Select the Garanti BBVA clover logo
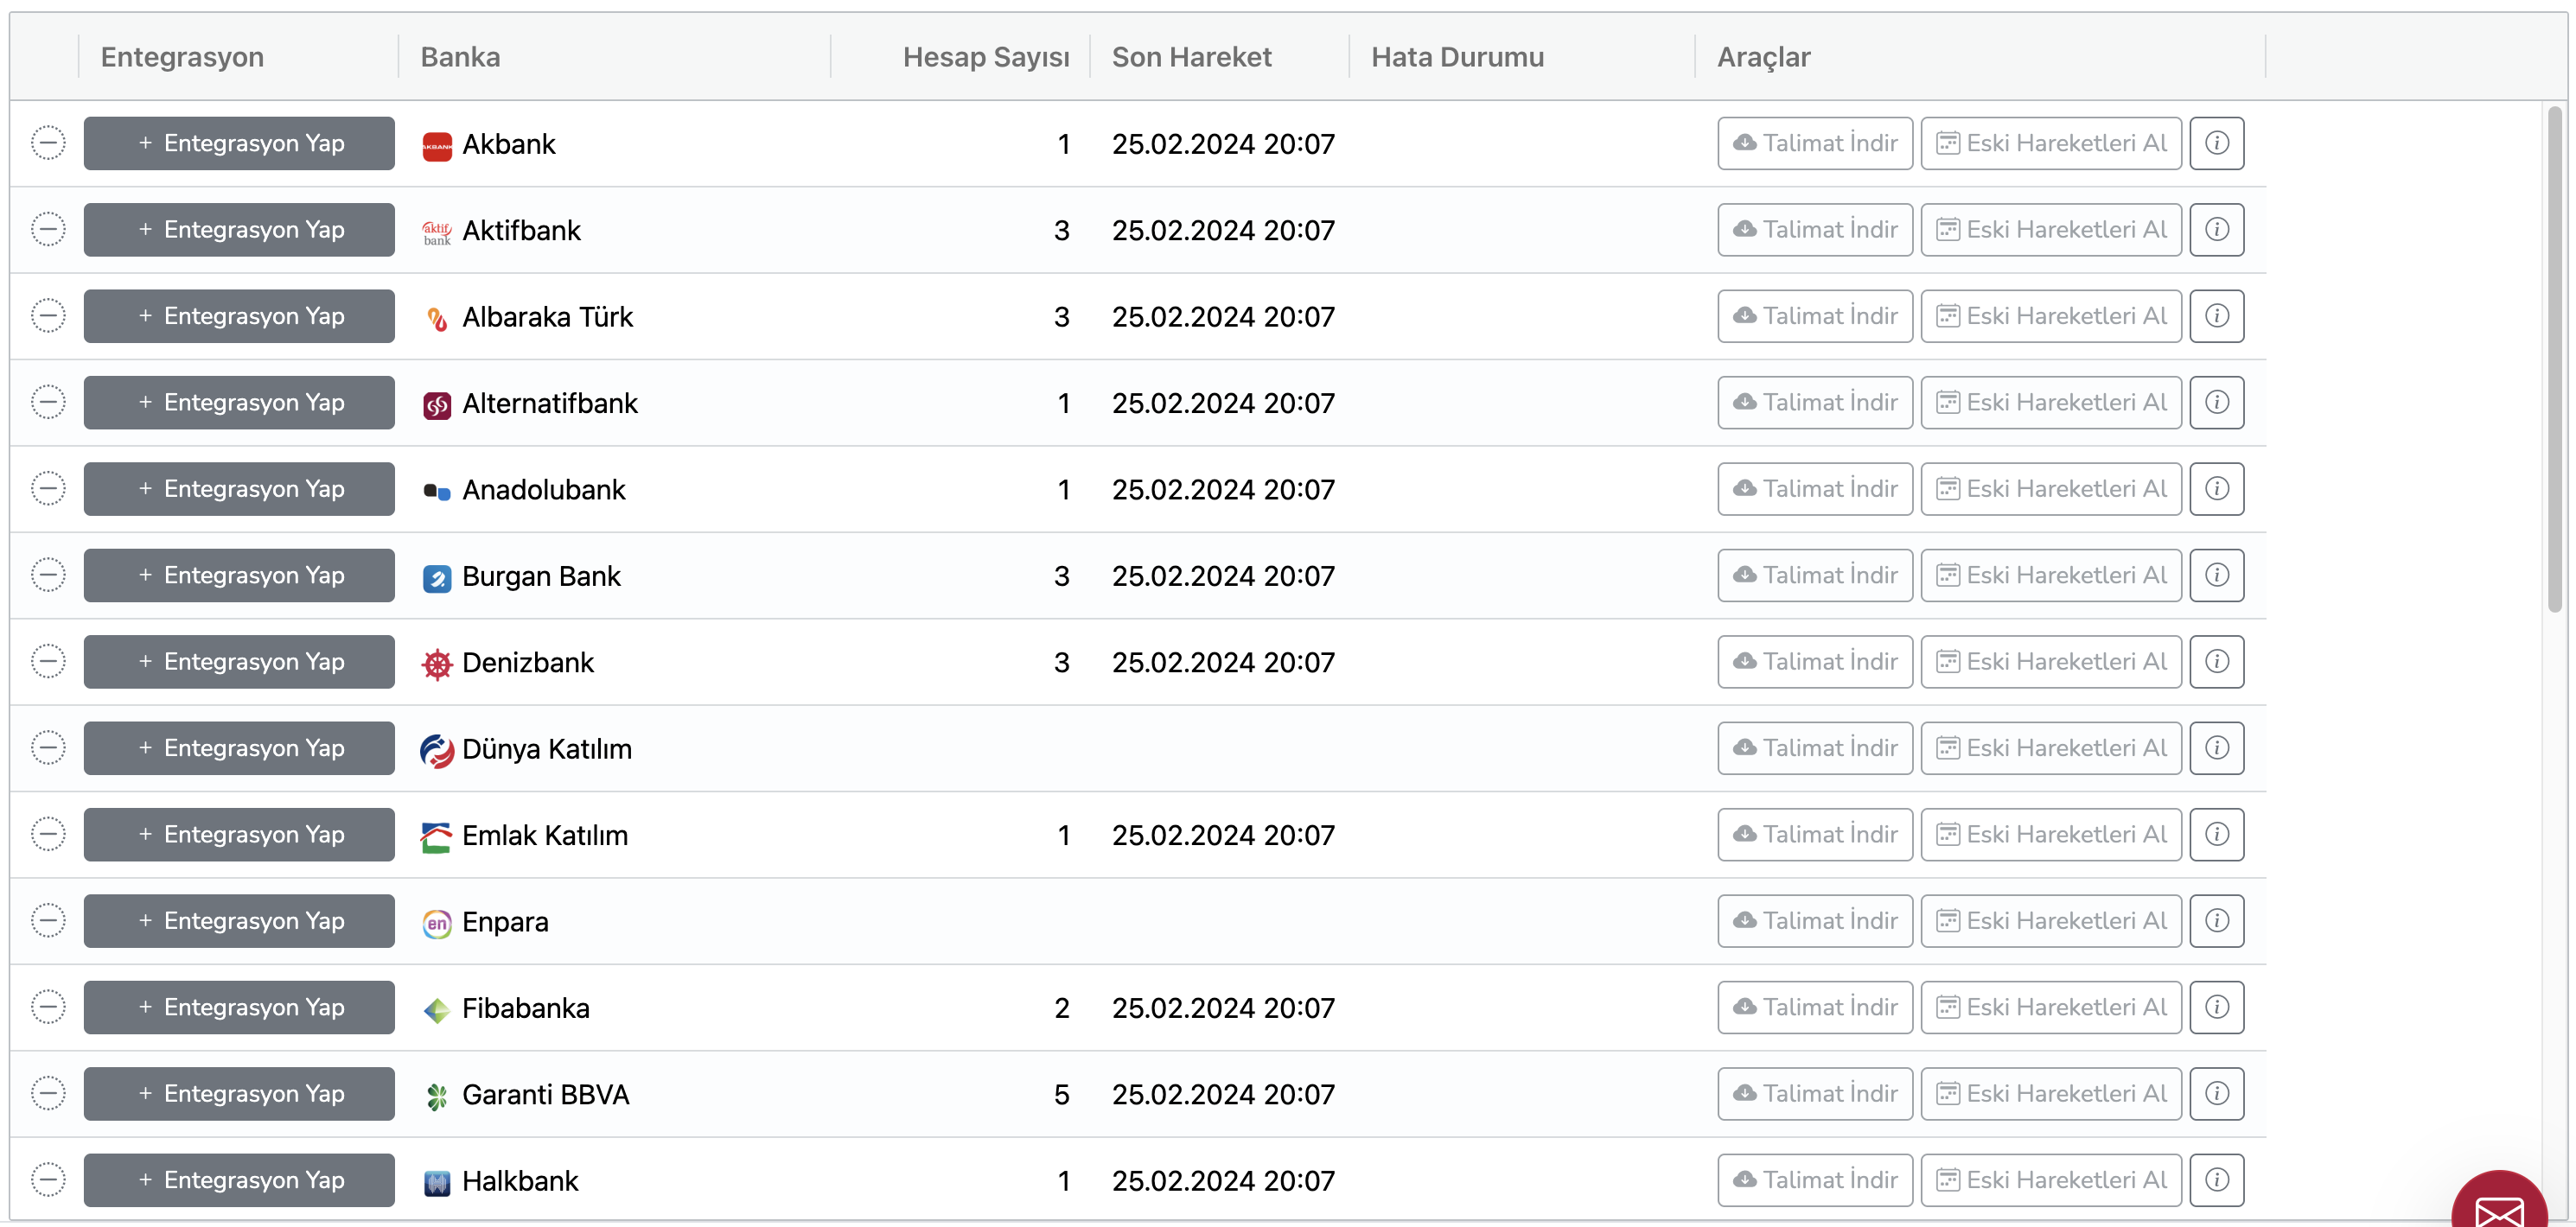Image resolution: width=2576 pixels, height=1227 pixels. coord(438,1093)
